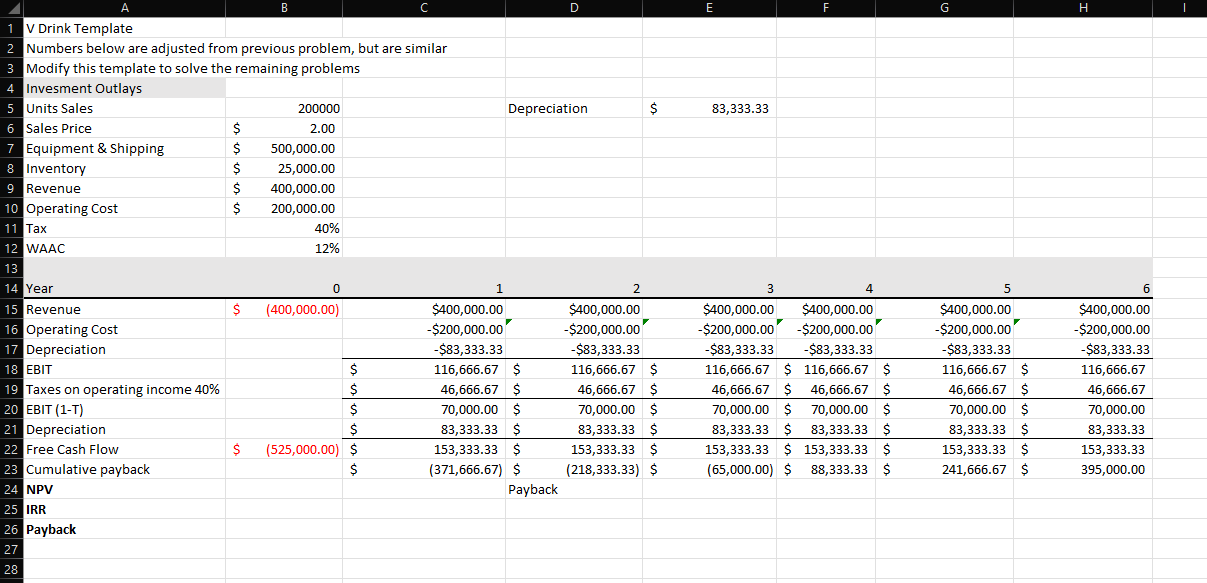Click comment indicator on year 2 Operating Cost

644,322
